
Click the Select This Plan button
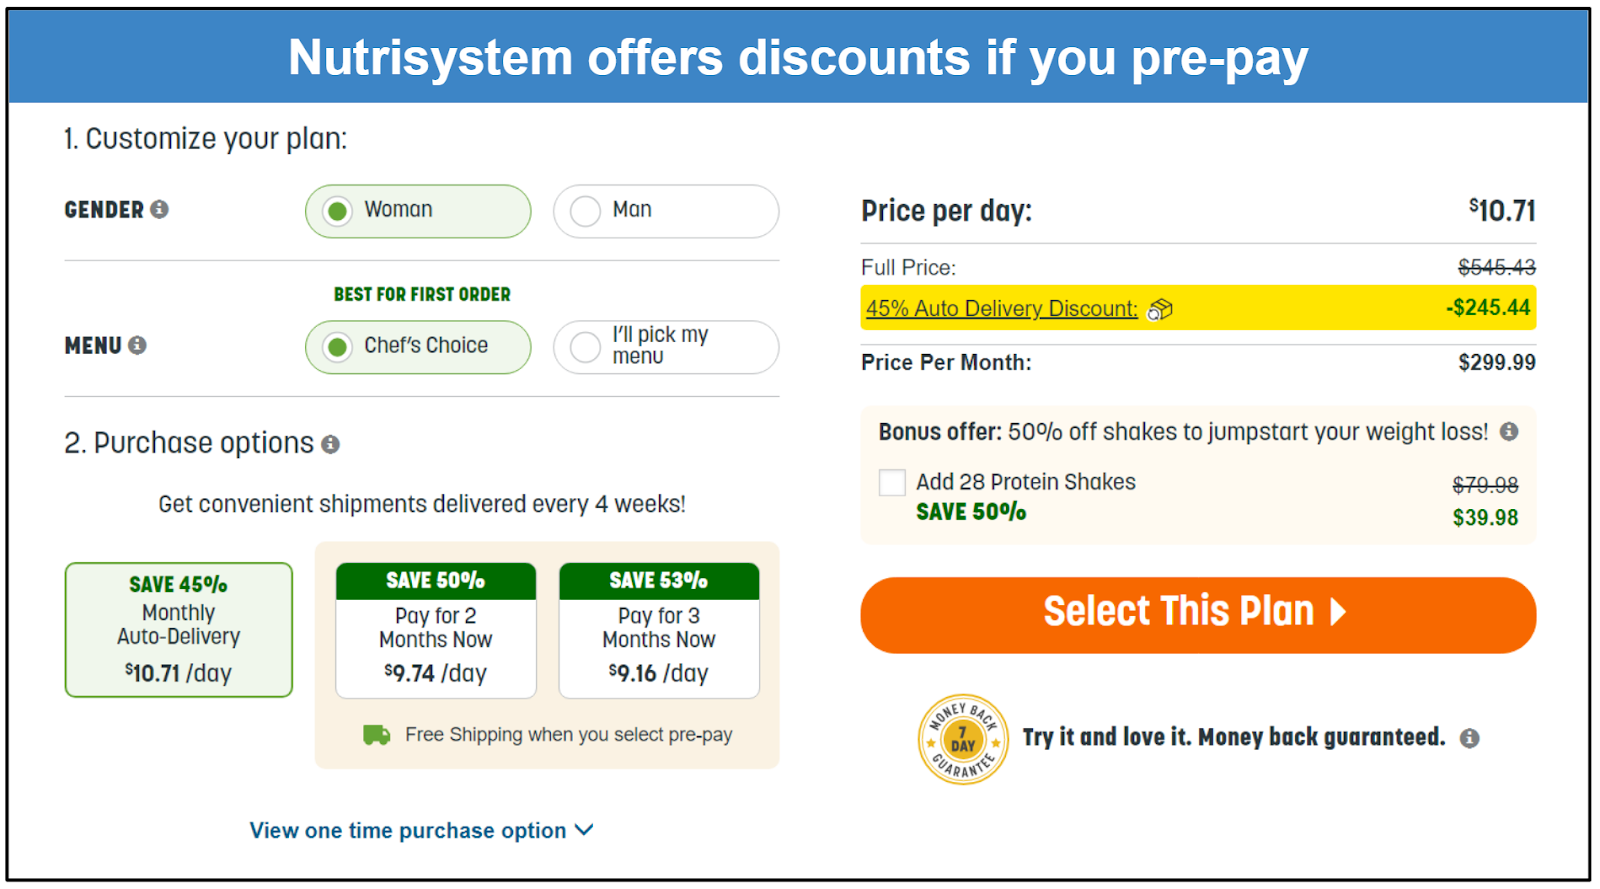(x=1197, y=614)
